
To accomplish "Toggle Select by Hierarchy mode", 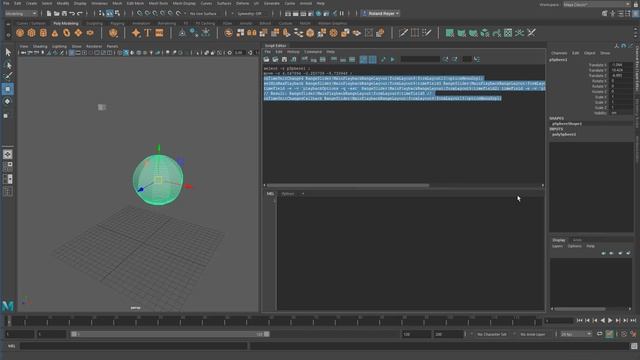I will coord(102,13).
